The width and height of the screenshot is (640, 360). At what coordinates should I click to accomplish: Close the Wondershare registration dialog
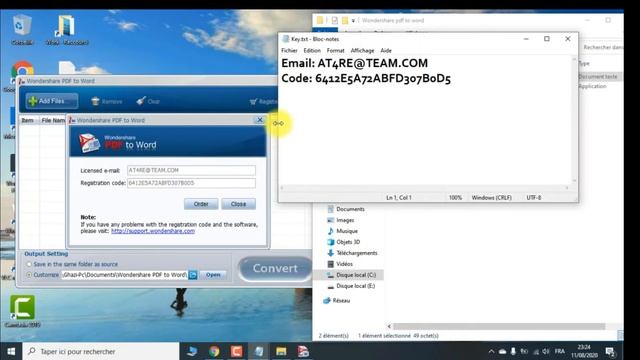pyautogui.click(x=260, y=120)
